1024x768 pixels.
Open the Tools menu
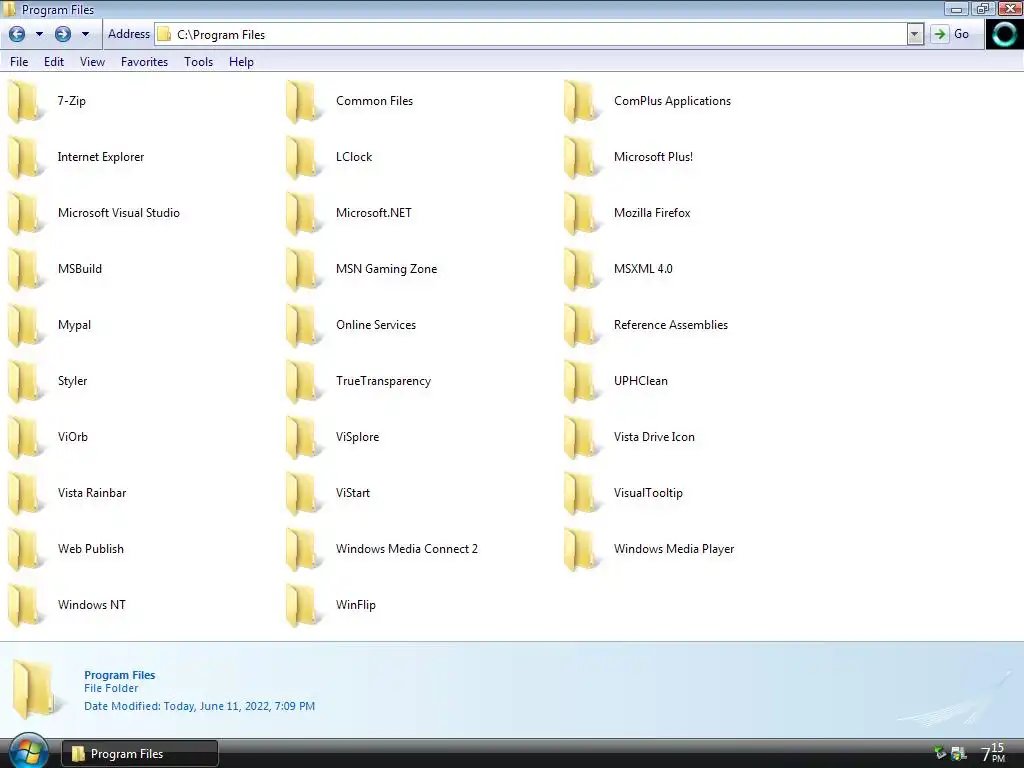199,61
